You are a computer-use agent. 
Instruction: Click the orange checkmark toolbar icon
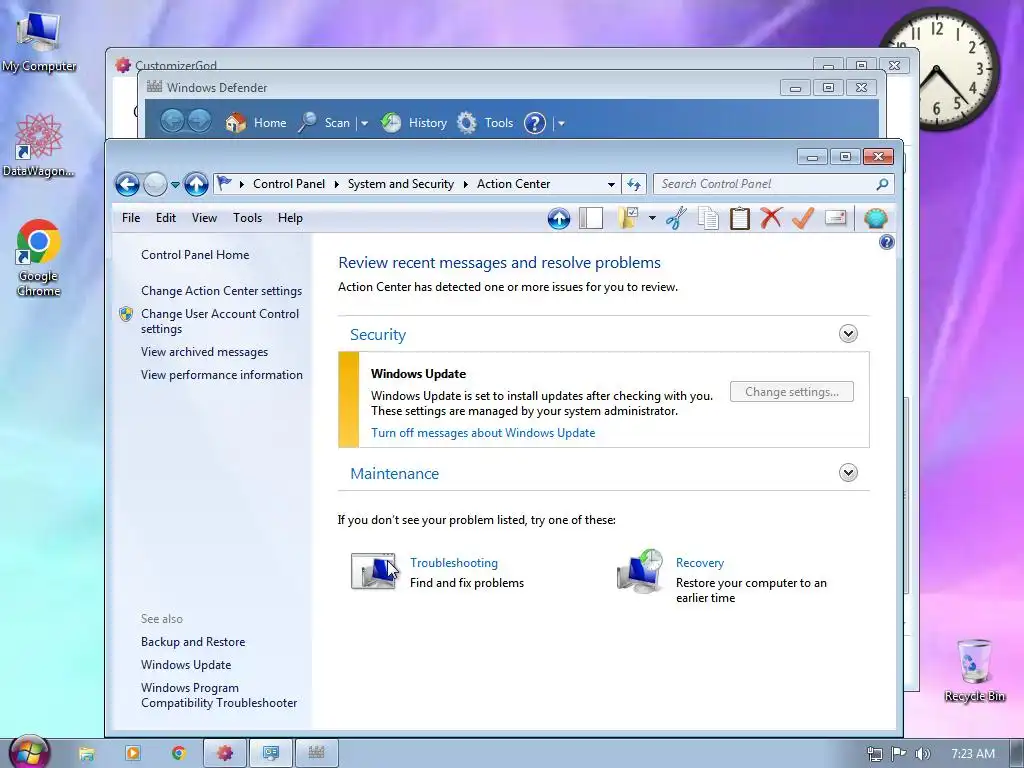803,217
